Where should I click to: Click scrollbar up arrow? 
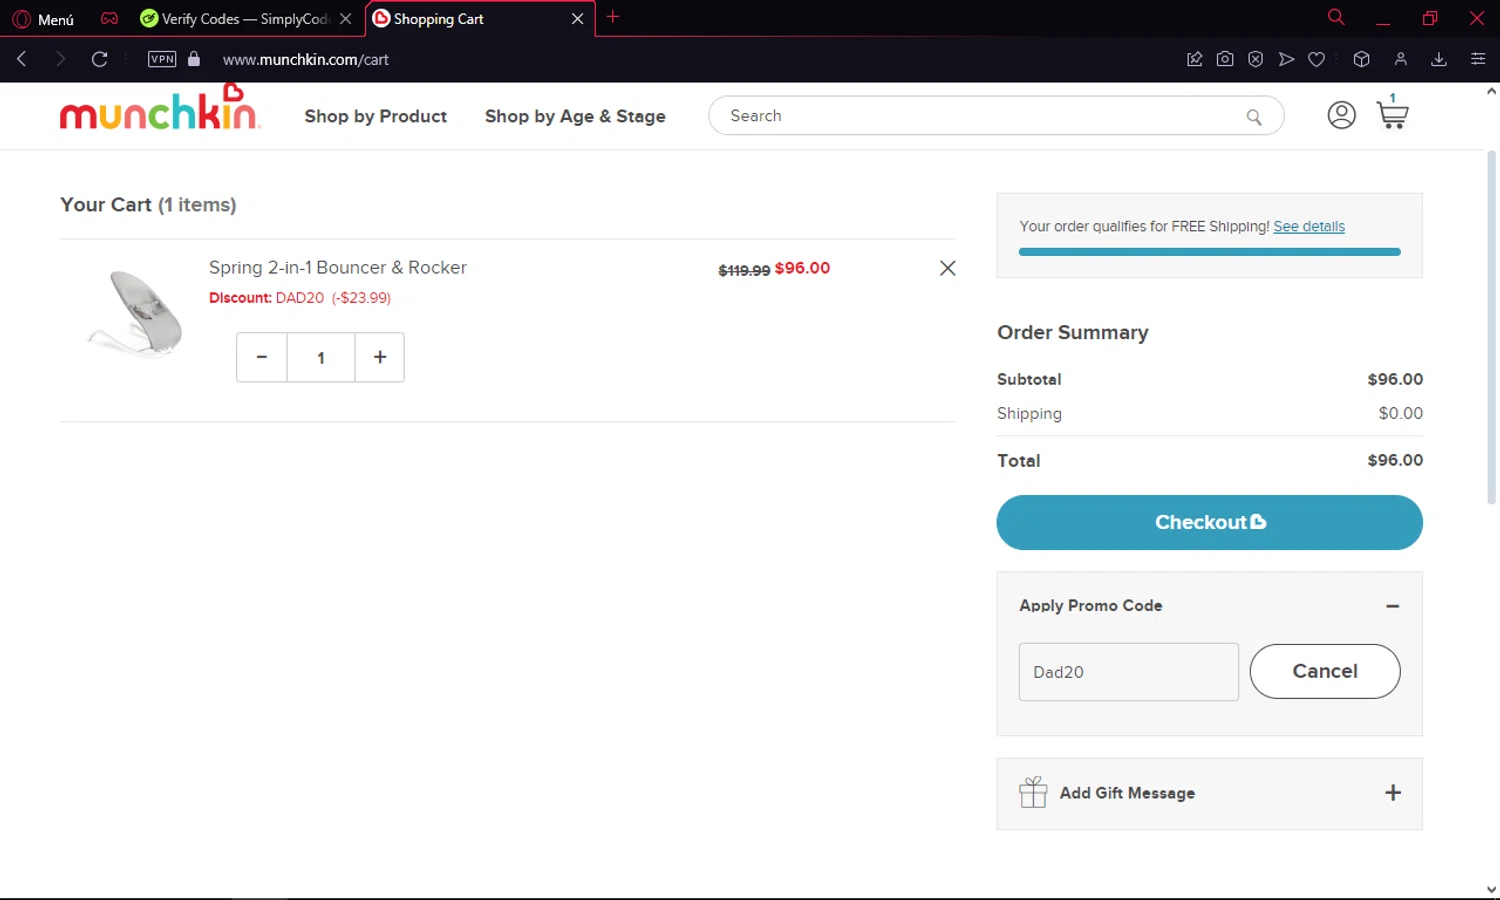click(1491, 91)
